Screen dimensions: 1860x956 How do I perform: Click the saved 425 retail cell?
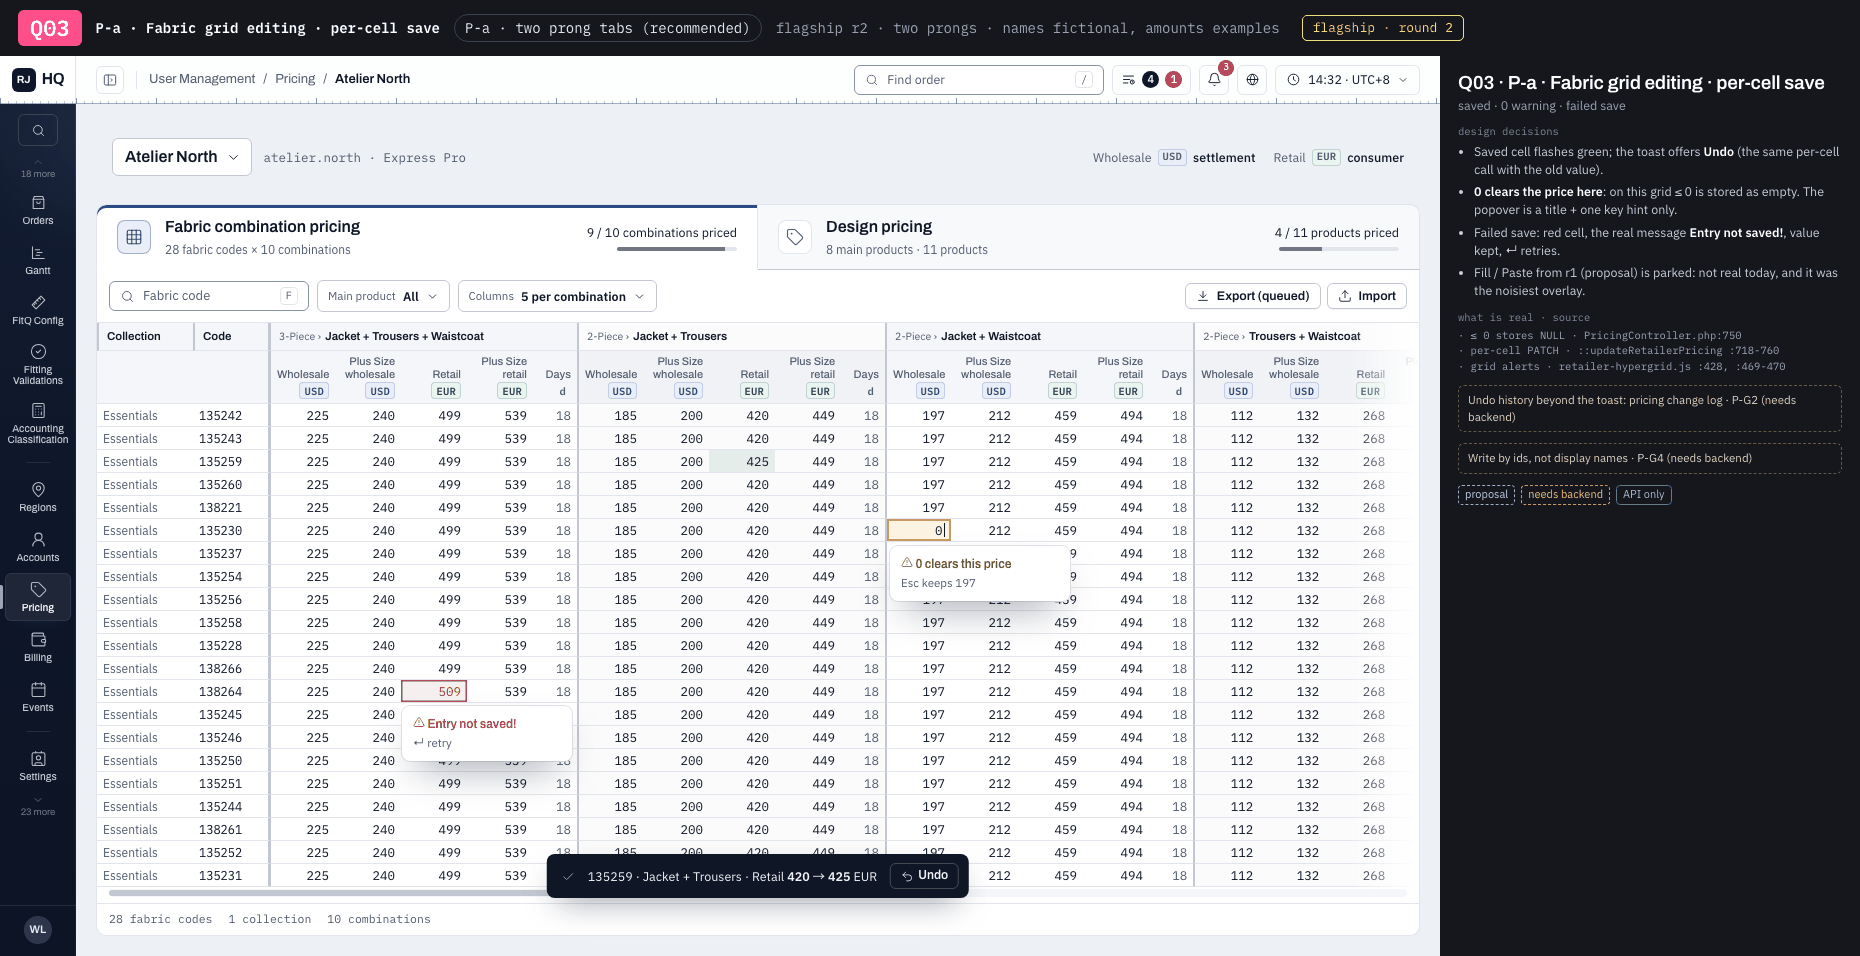pyautogui.click(x=742, y=461)
